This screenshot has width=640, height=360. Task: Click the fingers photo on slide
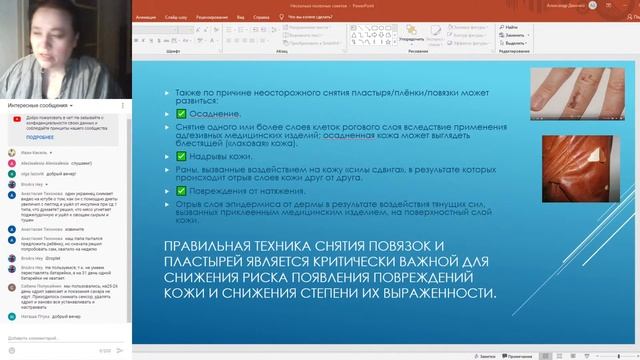(577, 94)
